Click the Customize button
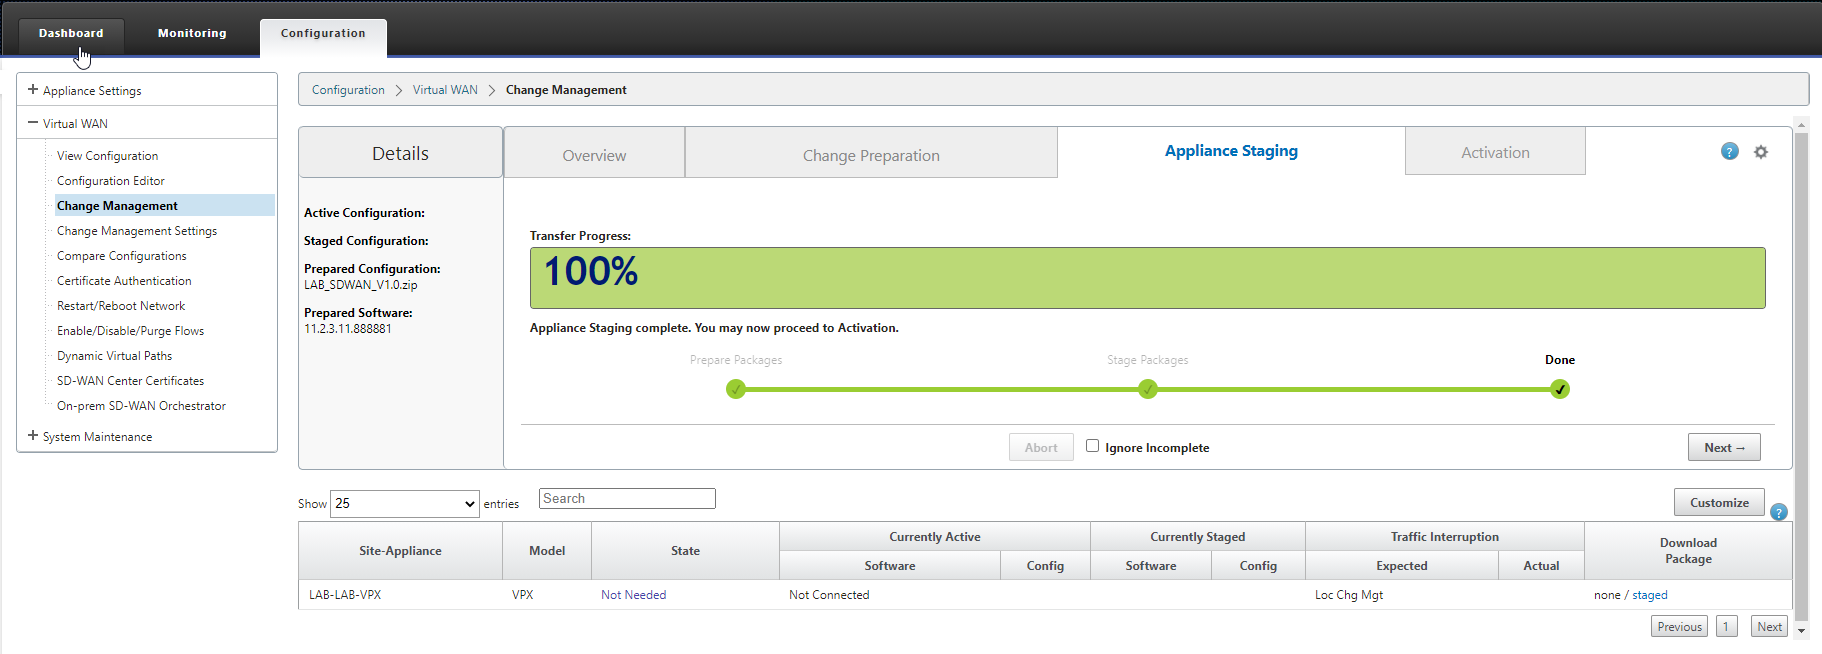Viewport: 1822px width, 654px height. tap(1718, 503)
